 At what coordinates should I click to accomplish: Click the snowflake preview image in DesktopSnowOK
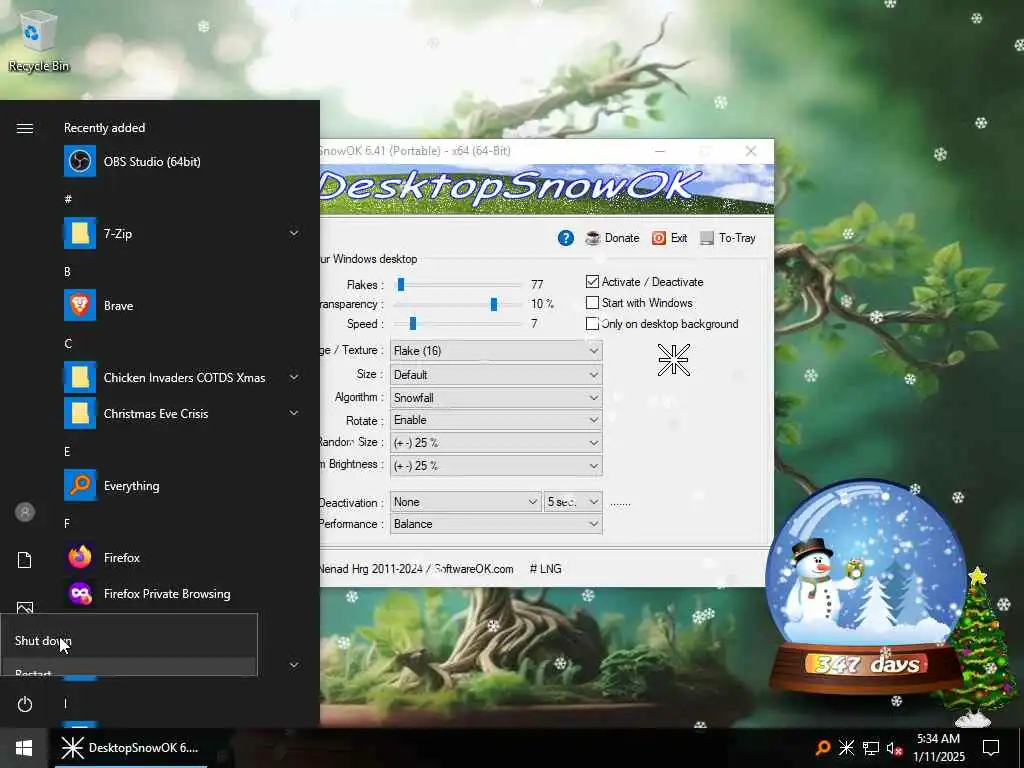(673, 360)
